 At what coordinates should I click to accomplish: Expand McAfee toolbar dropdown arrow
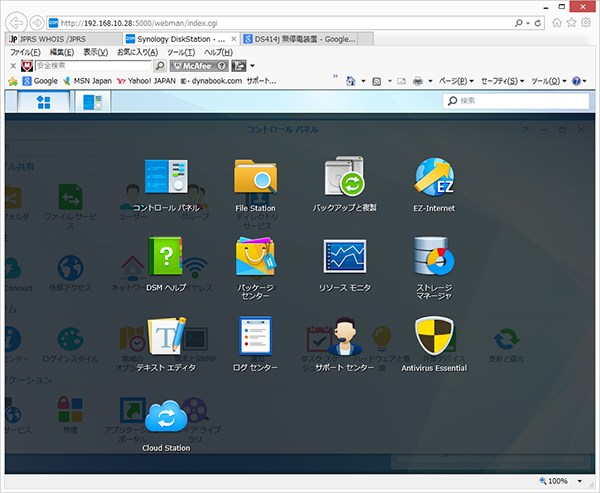pos(252,66)
